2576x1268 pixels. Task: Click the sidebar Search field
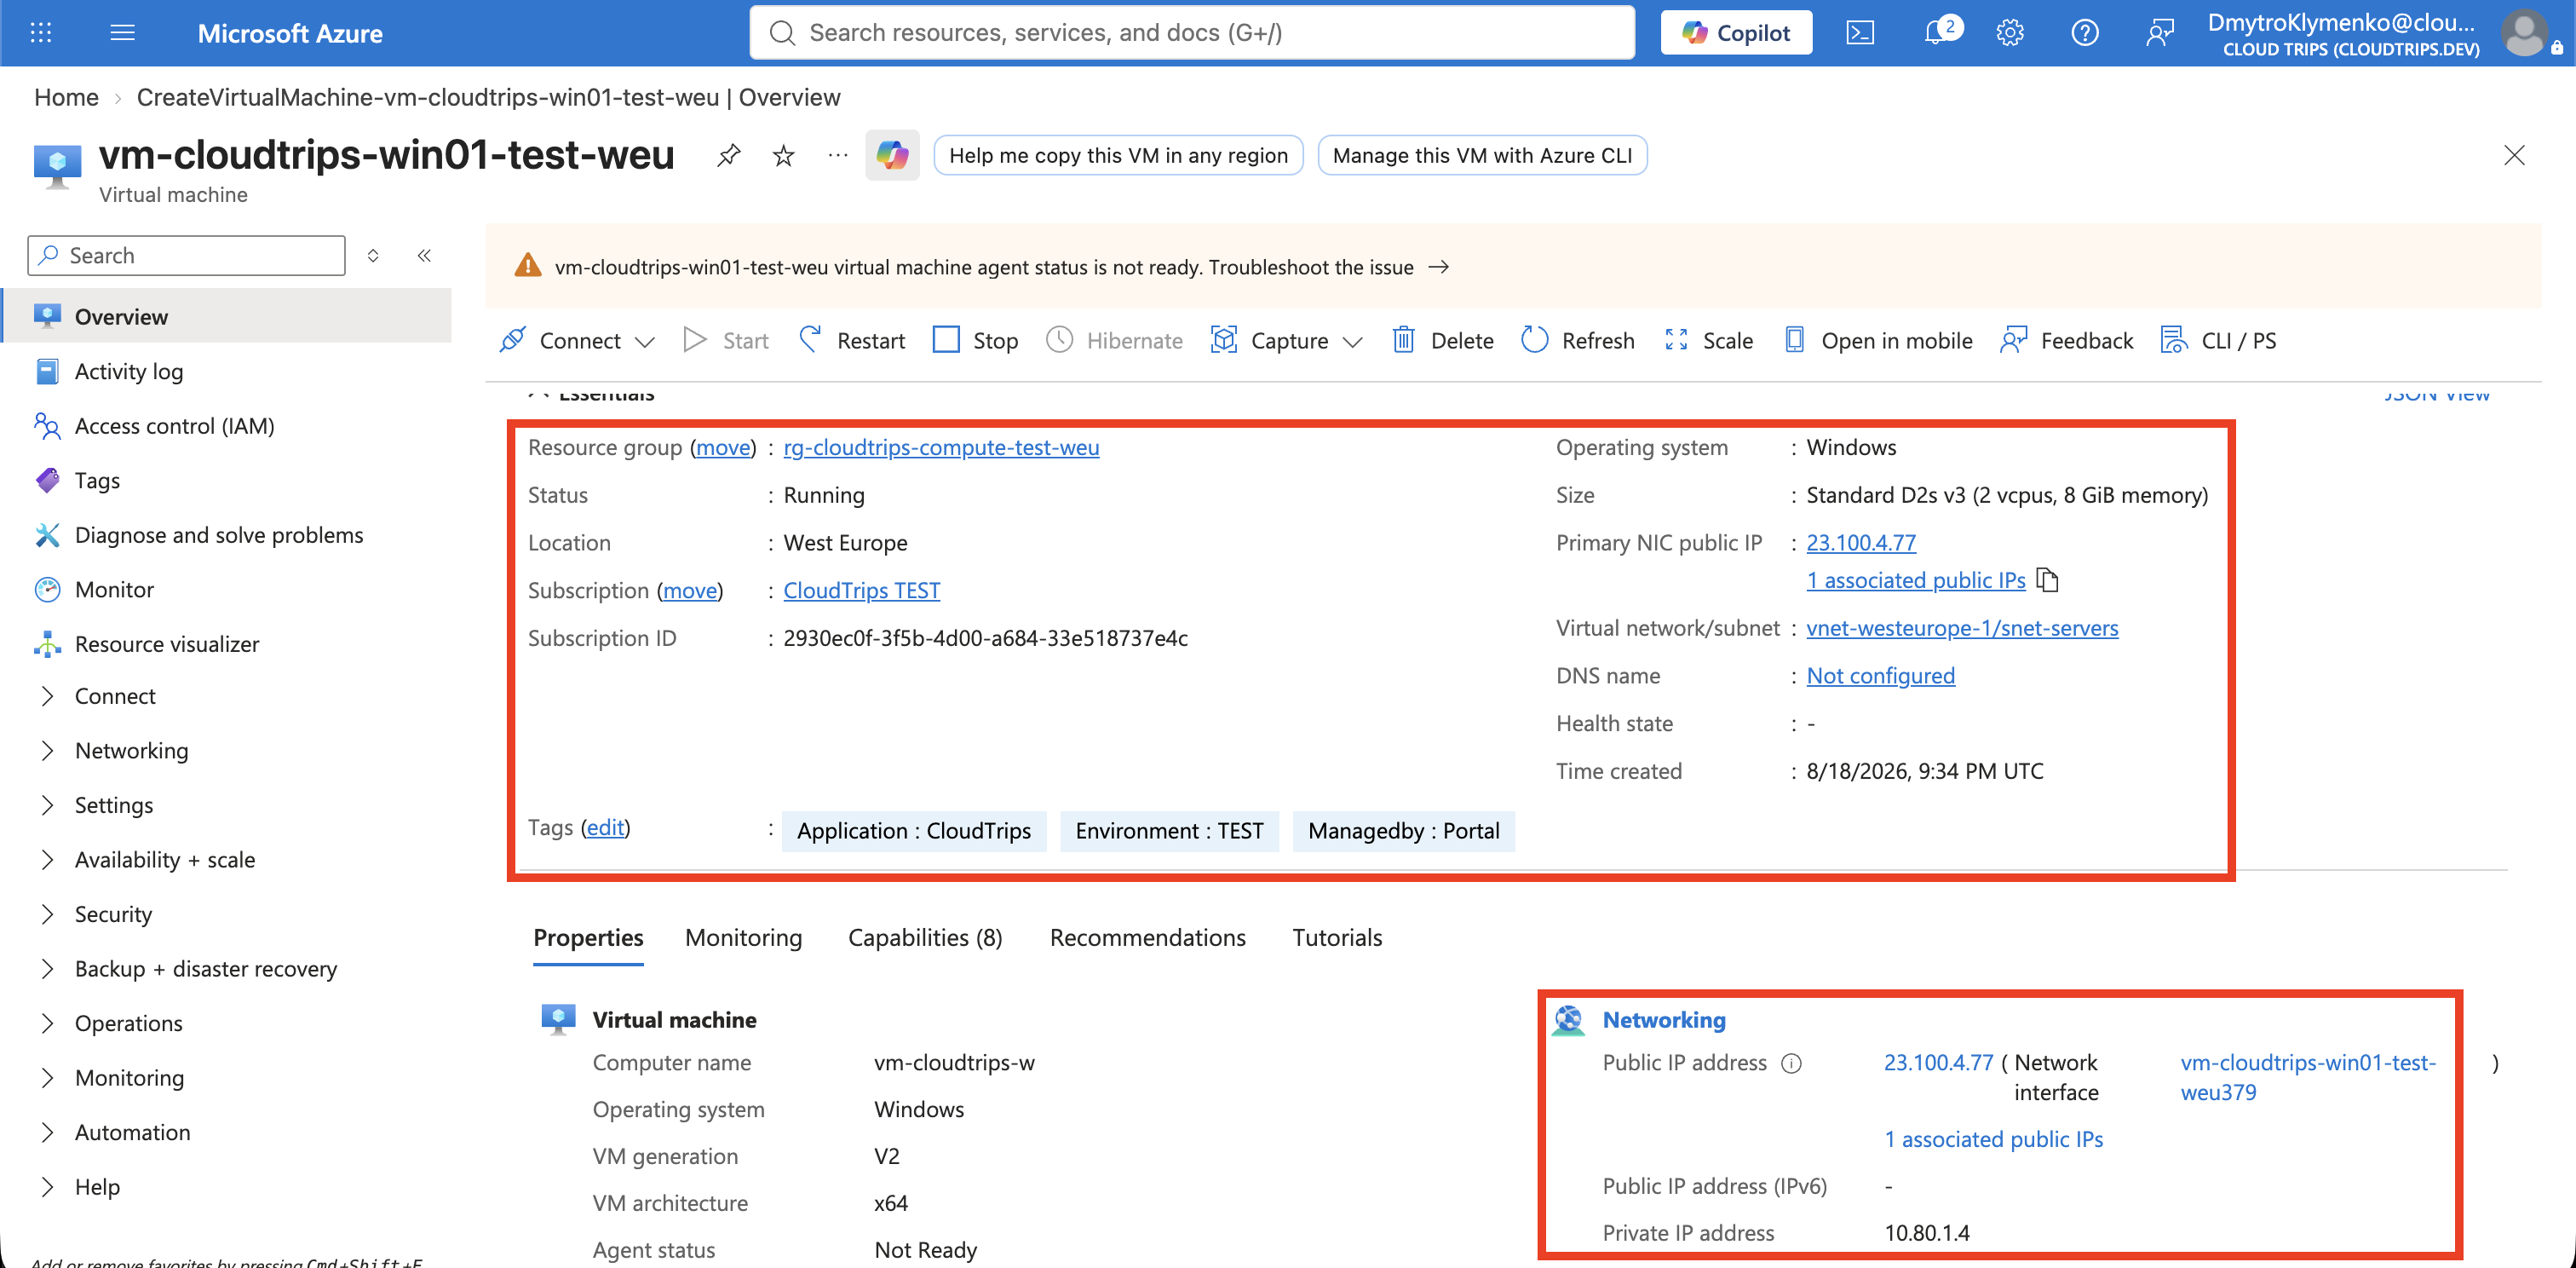click(186, 255)
